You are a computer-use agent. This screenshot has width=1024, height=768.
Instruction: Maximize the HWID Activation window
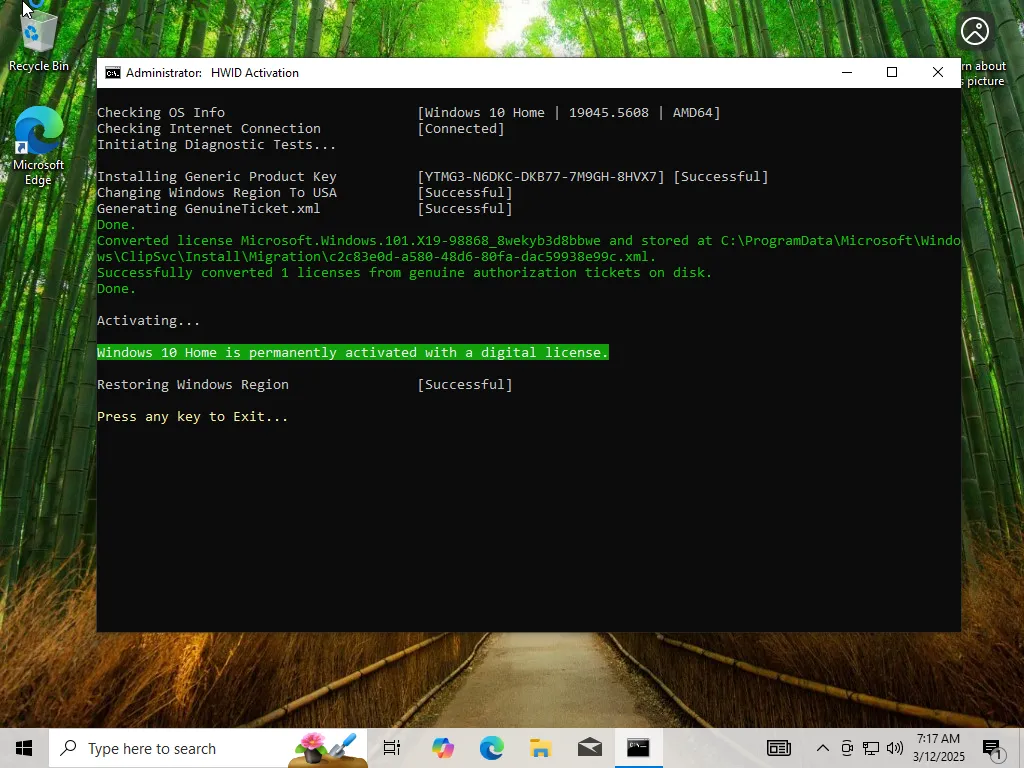pyautogui.click(x=892, y=72)
